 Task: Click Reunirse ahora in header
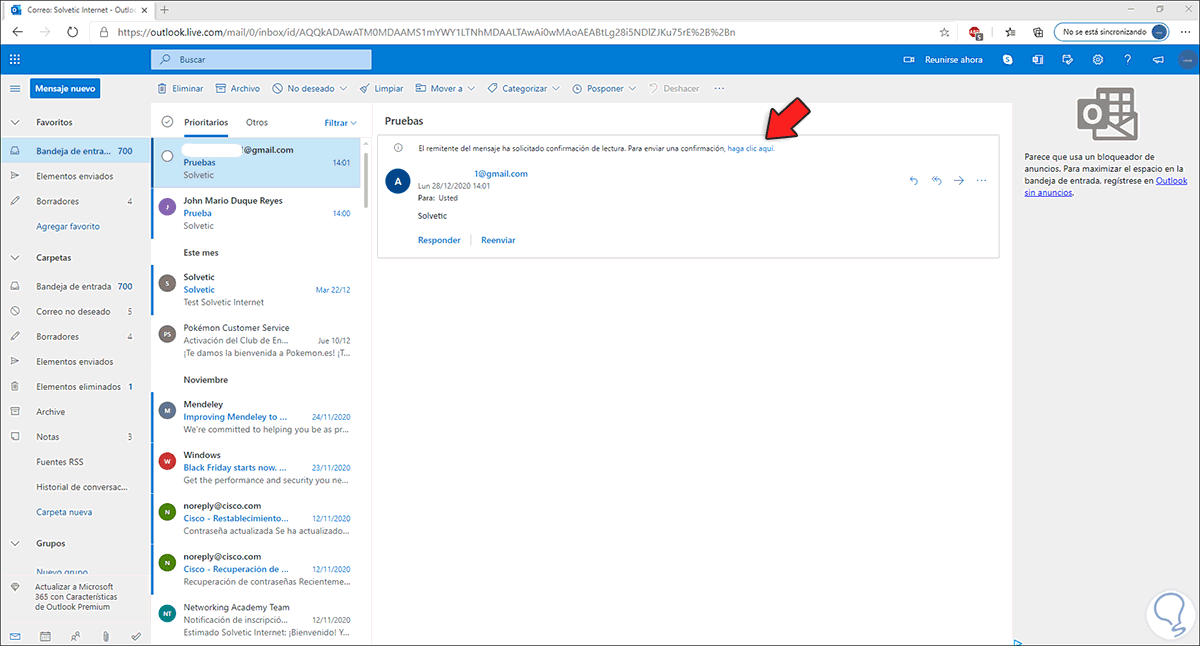(943, 59)
